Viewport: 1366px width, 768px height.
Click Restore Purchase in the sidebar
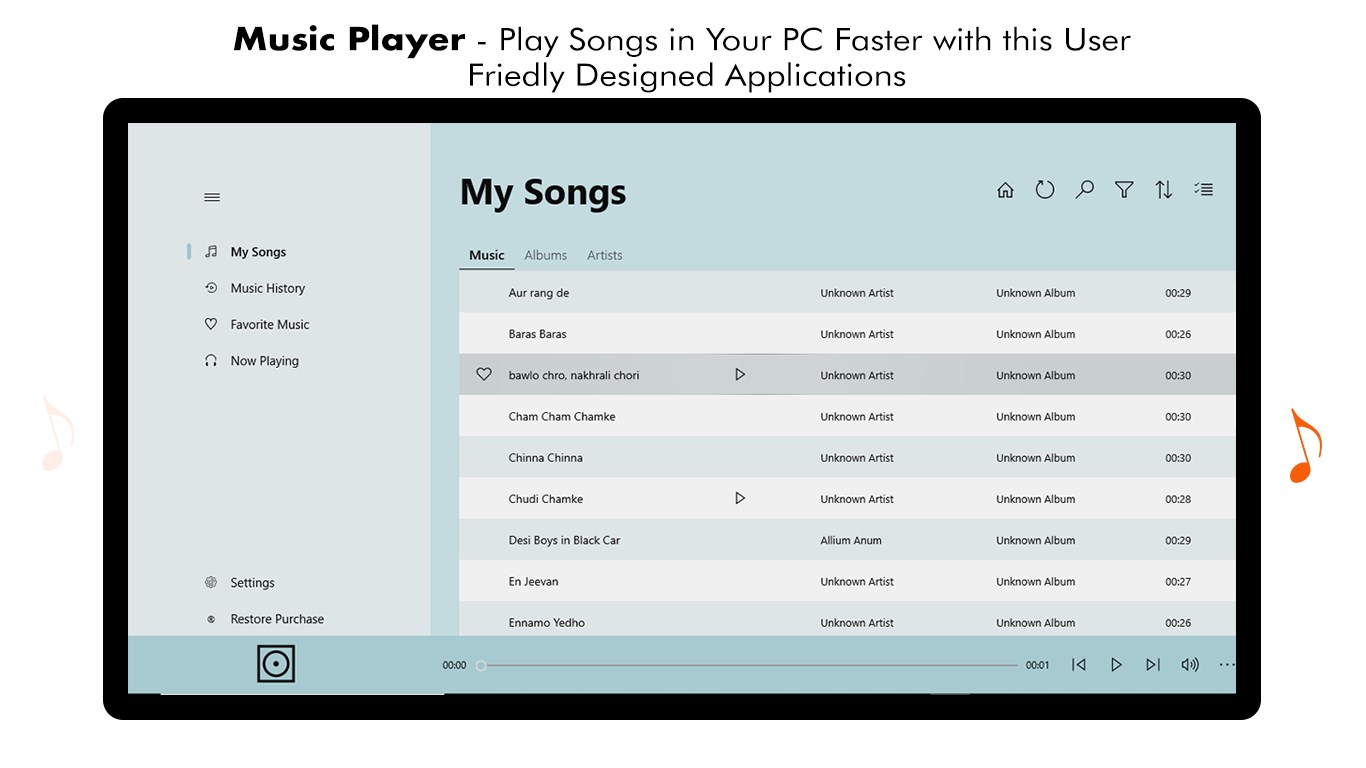(x=277, y=619)
